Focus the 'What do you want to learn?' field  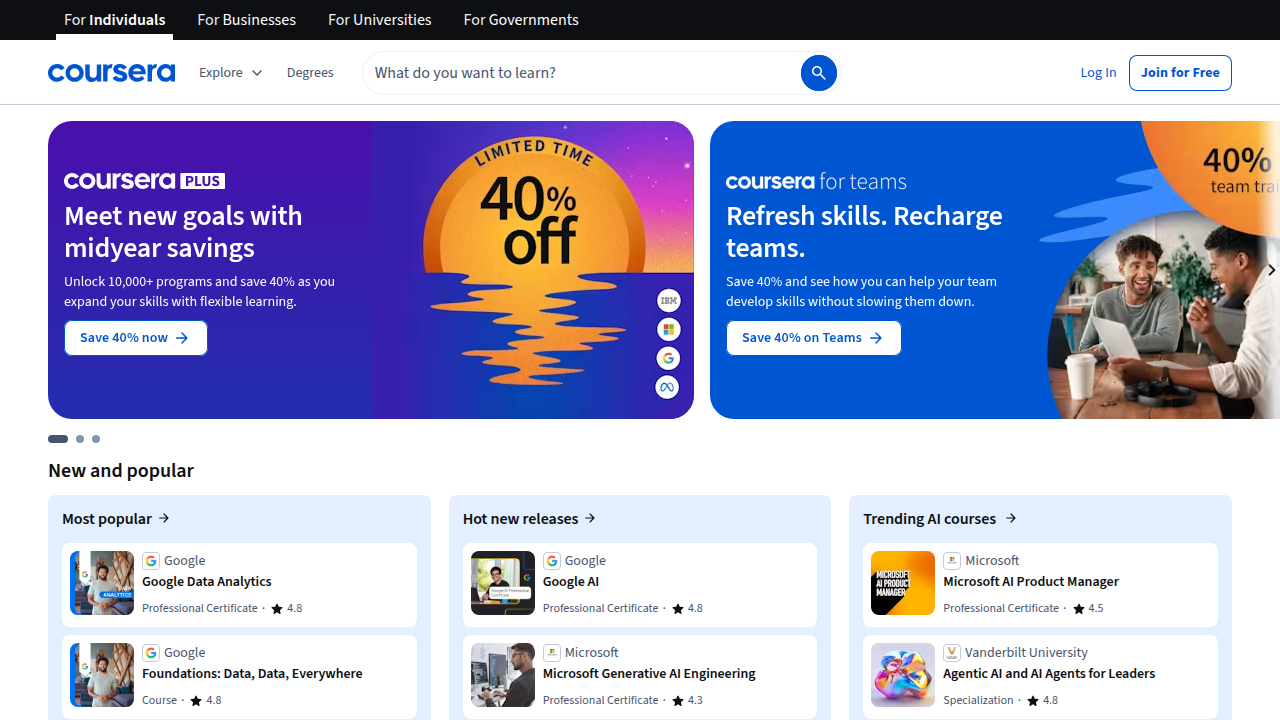click(585, 73)
